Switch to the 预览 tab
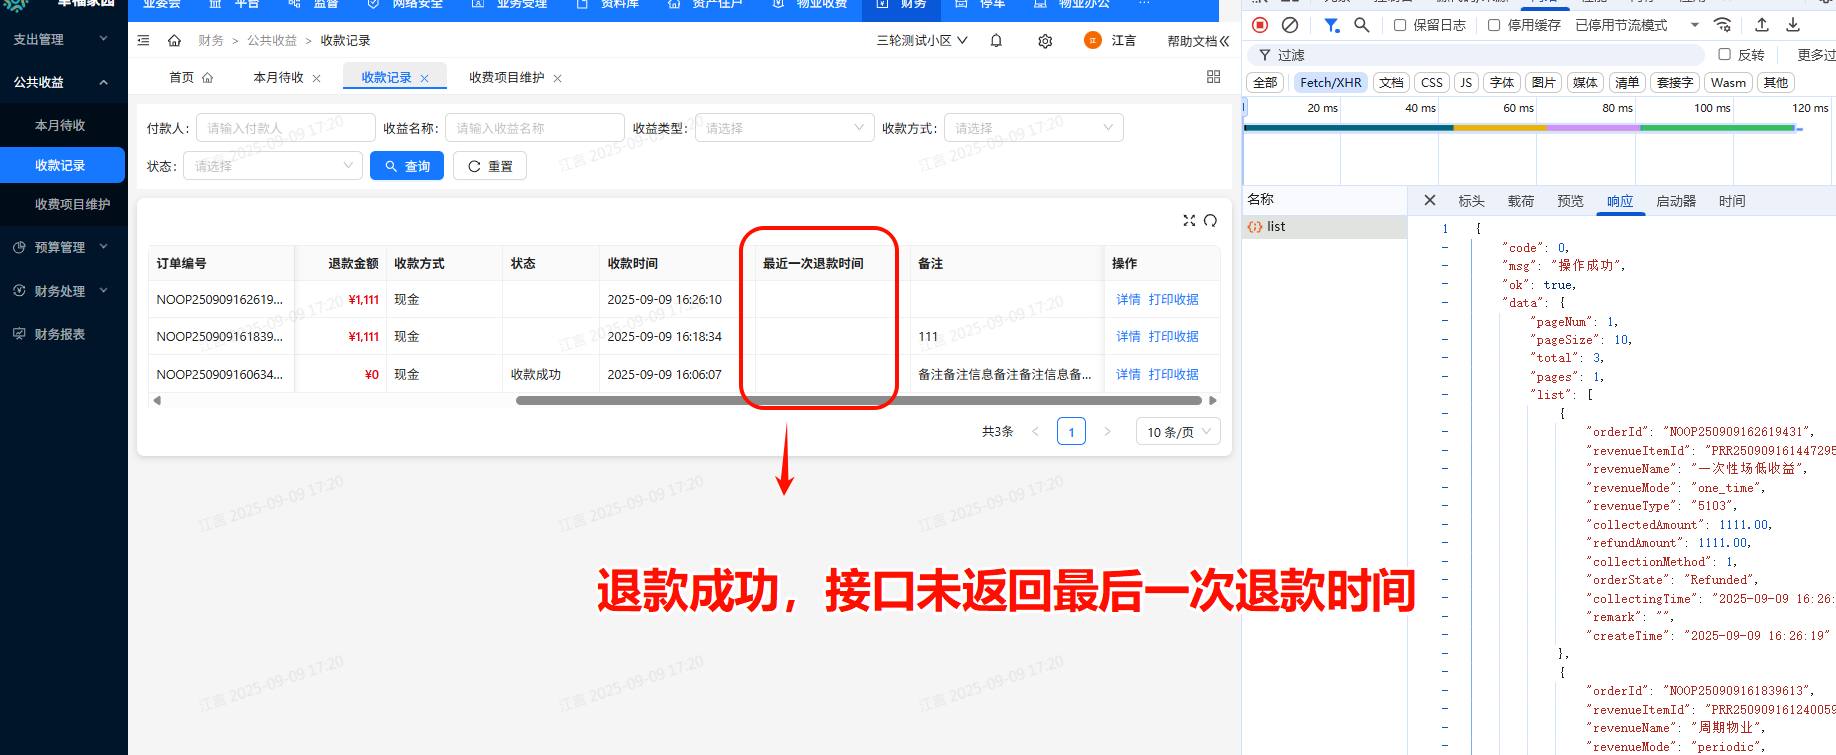1836x755 pixels. click(x=1570, y=201)
